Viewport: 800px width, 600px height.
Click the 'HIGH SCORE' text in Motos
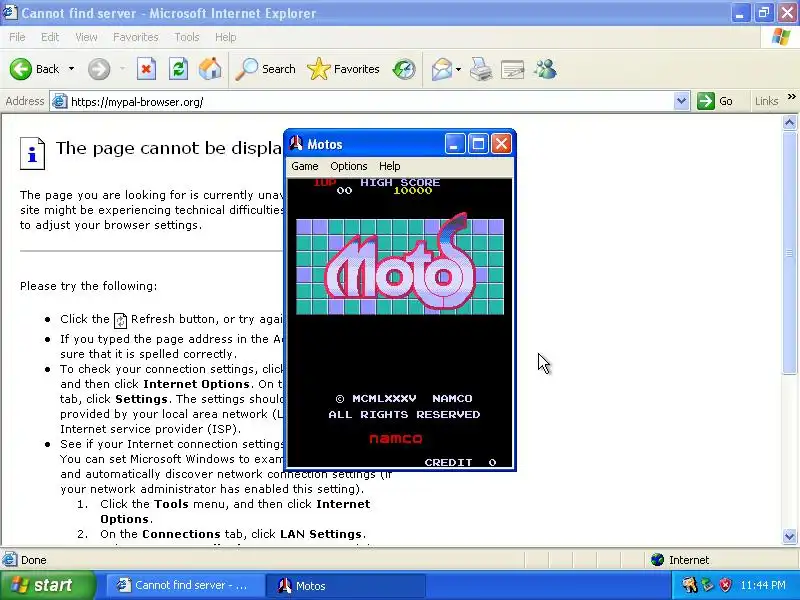point(400,182)
